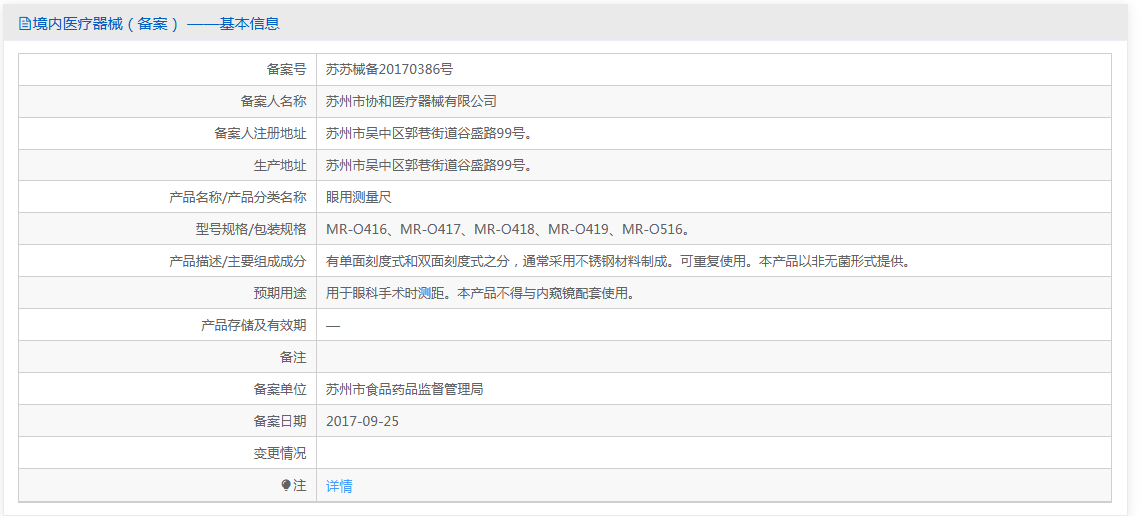
Task: Click the 预期用途 row label
Action: [x=280, y=293]
